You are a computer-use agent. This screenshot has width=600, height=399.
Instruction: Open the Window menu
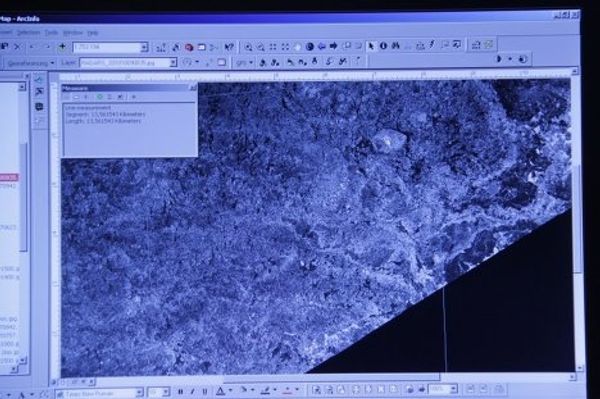tap(73, 33)
